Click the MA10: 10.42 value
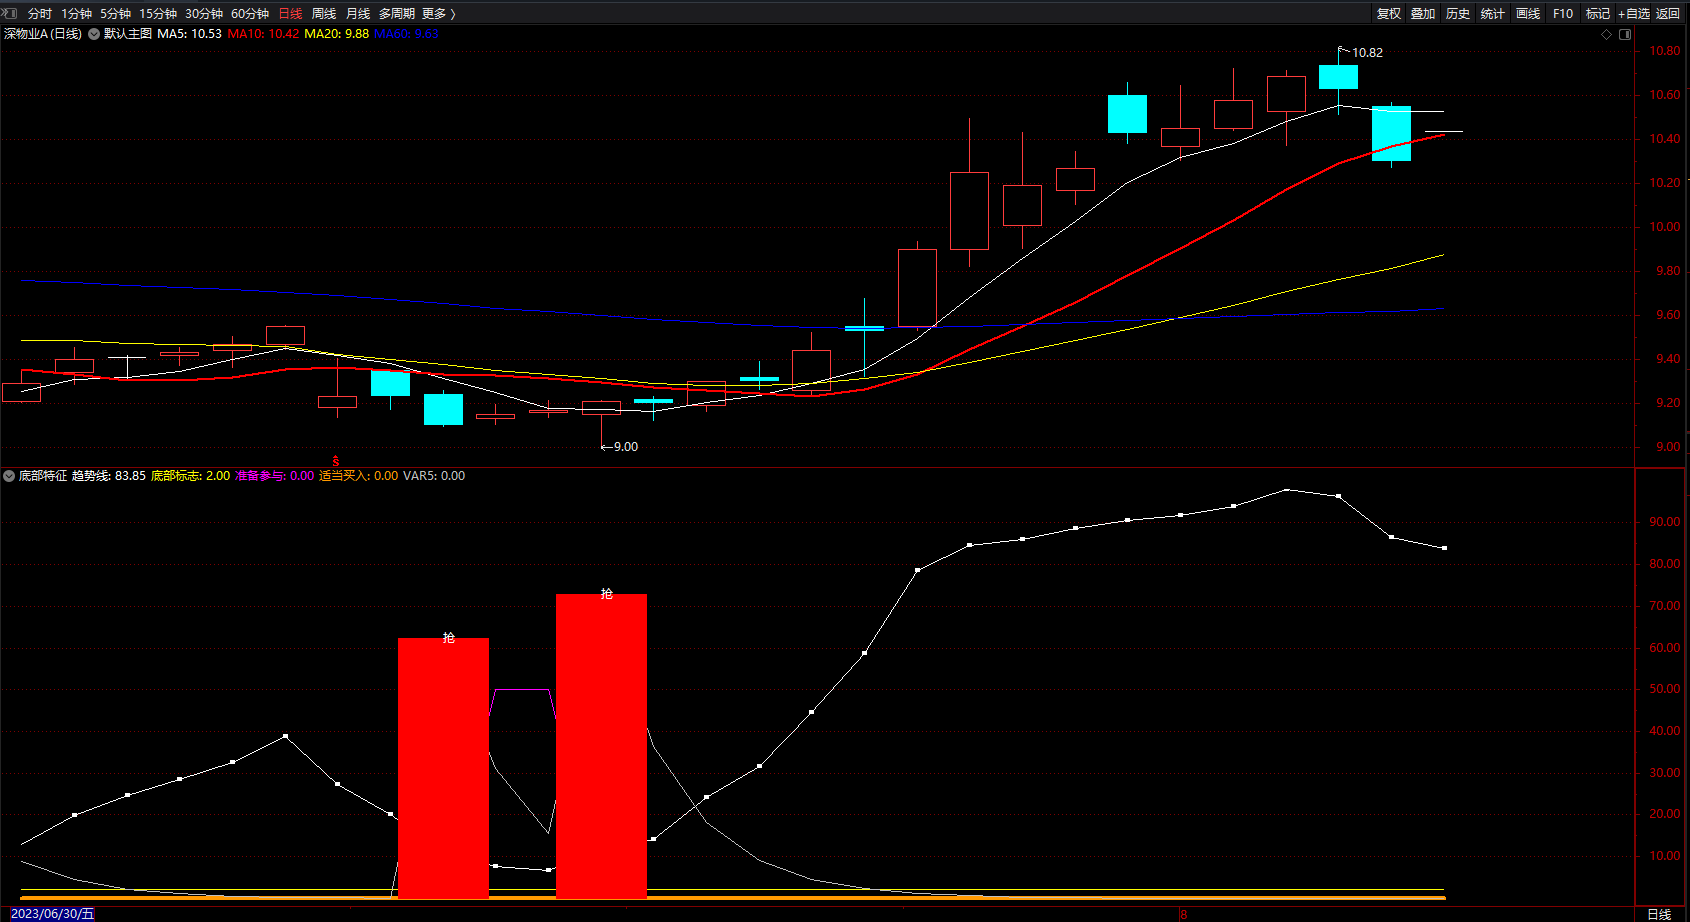The width and height of the screenshot is (1690, 922). click(x=263, y=34)
